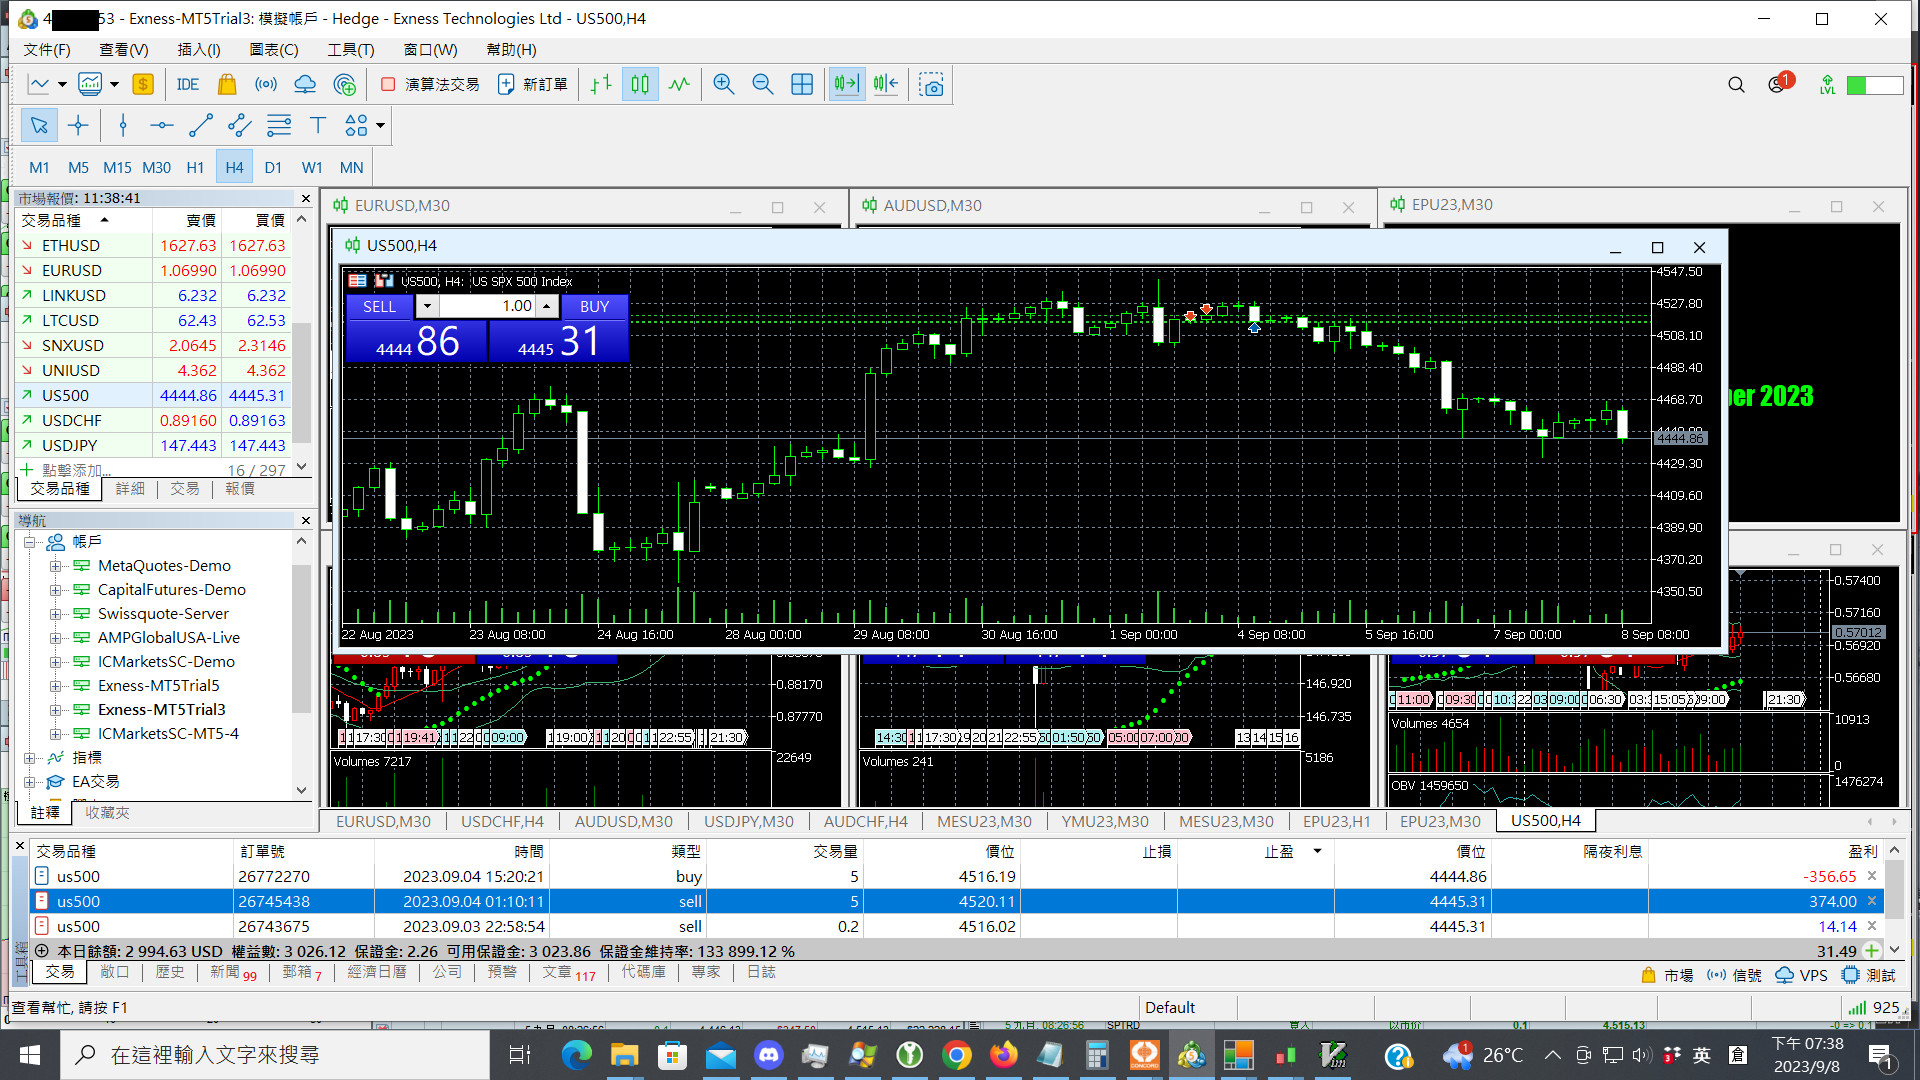Switch to the 歷史 tab in toolbox
Screen dimensions: 1920x1080
click(169, 972)
